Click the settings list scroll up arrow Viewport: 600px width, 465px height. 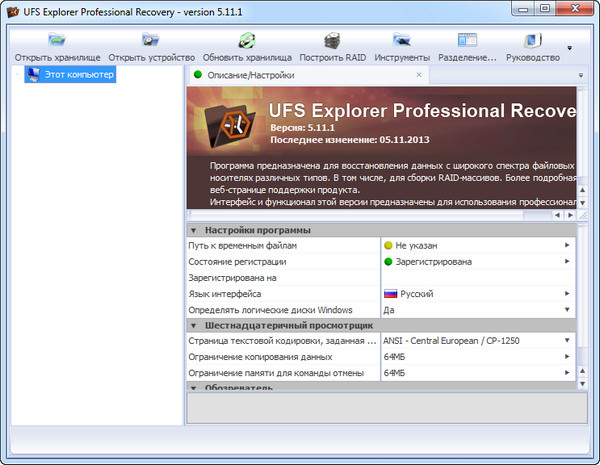tap(582, 370)
